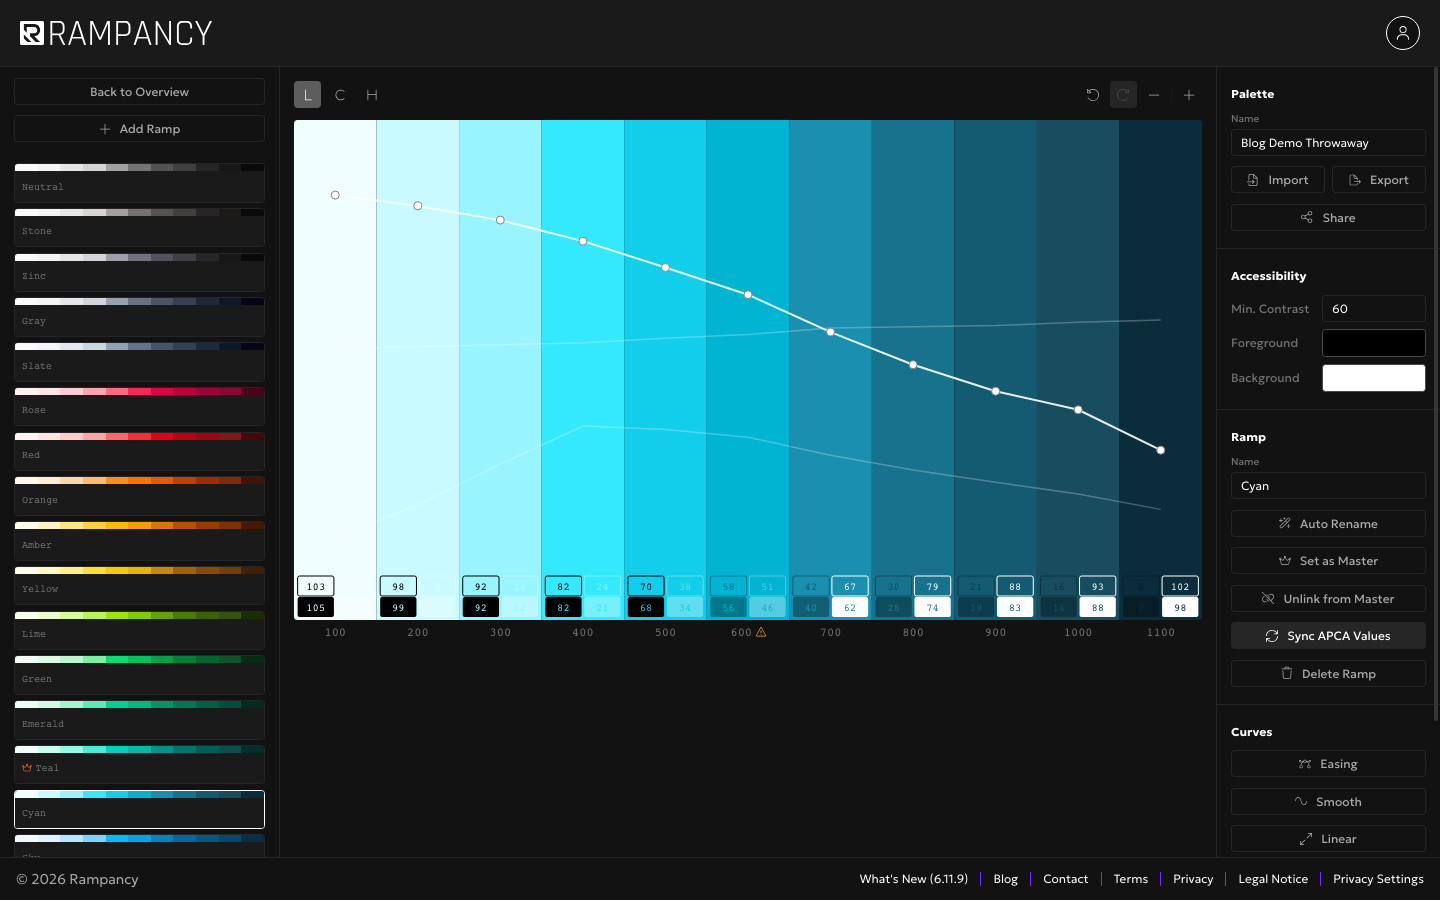Click Sync APCA Values

pyautogui.click(x=1328, y=636)
